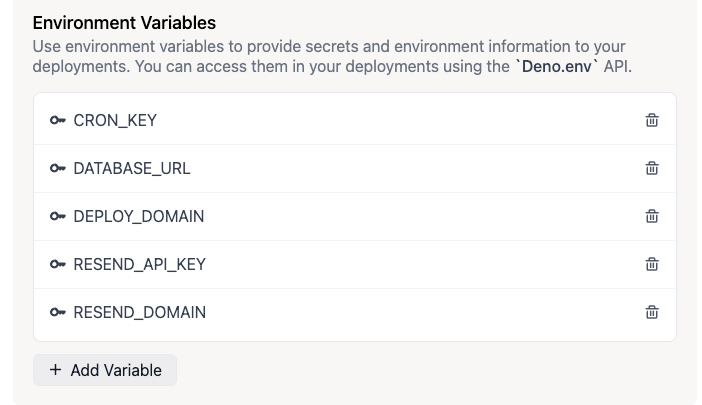This screenshot has height=405, width=702.
Task: Select the DEPLOY_DOMAIN variable name
Action: [139, 216]
